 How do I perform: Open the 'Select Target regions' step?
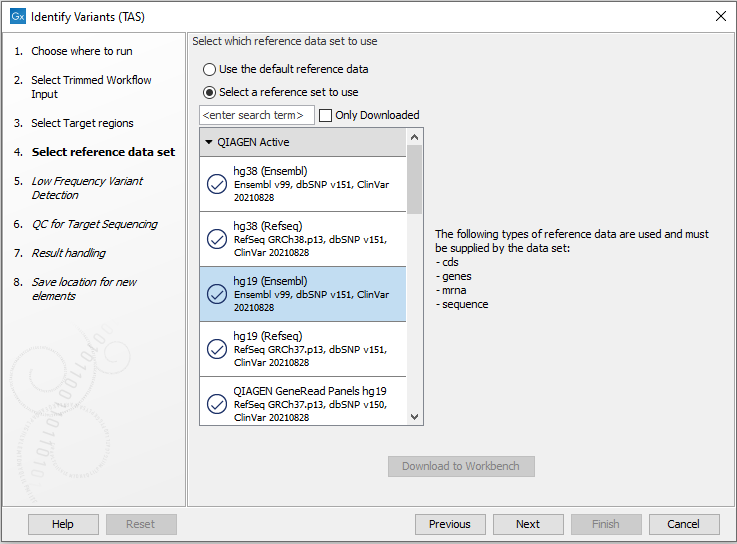(82, 123)
